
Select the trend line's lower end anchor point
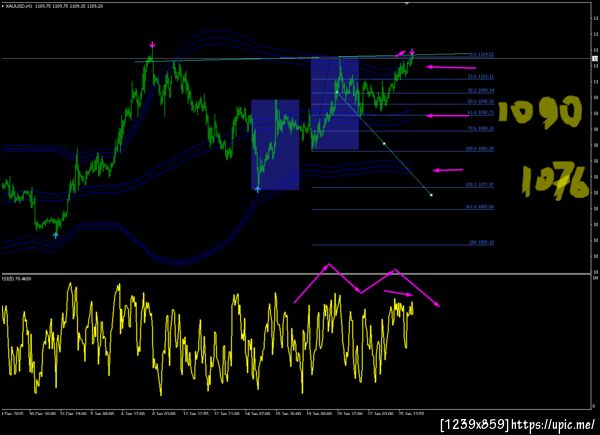(431, 195)
